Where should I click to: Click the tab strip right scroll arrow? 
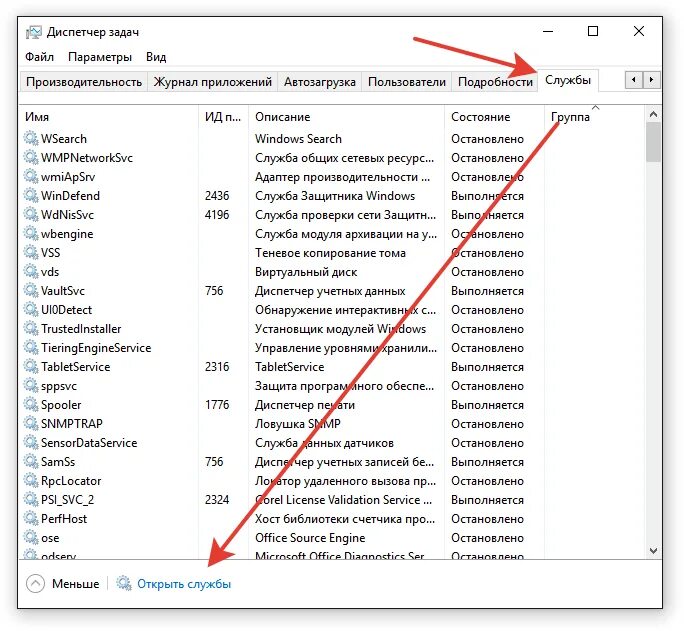651,80
